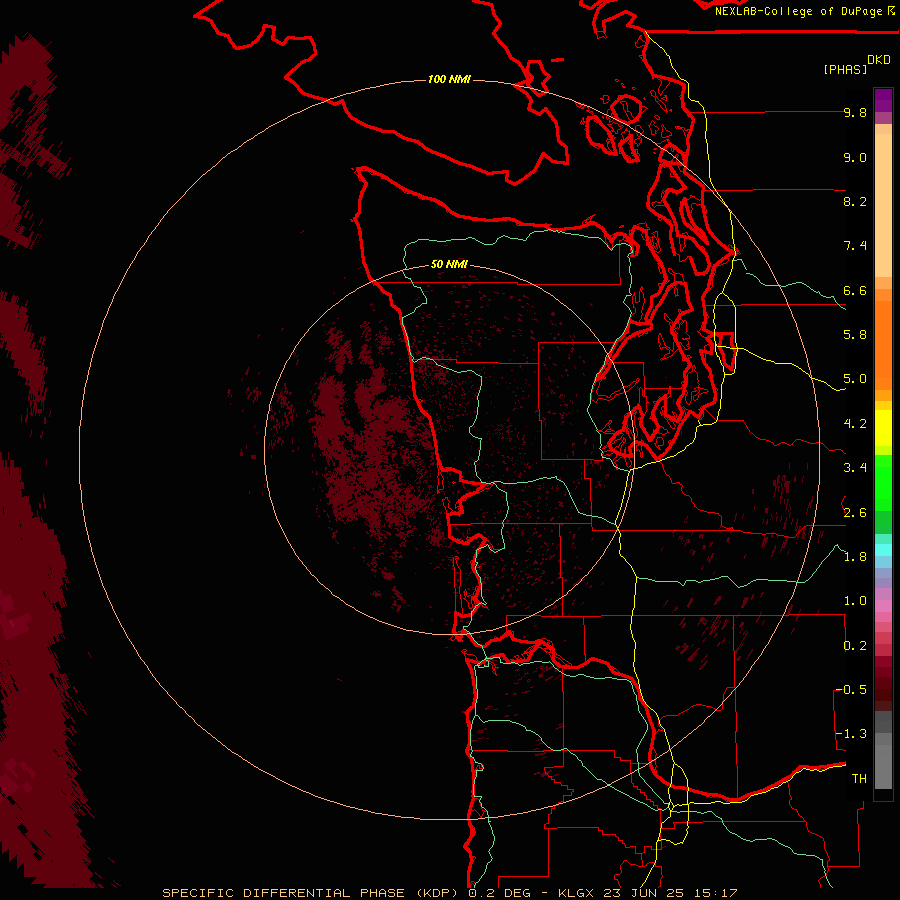Click the -0.5 scale value
This screenshot has width=900, height=900.
(851, 690)
